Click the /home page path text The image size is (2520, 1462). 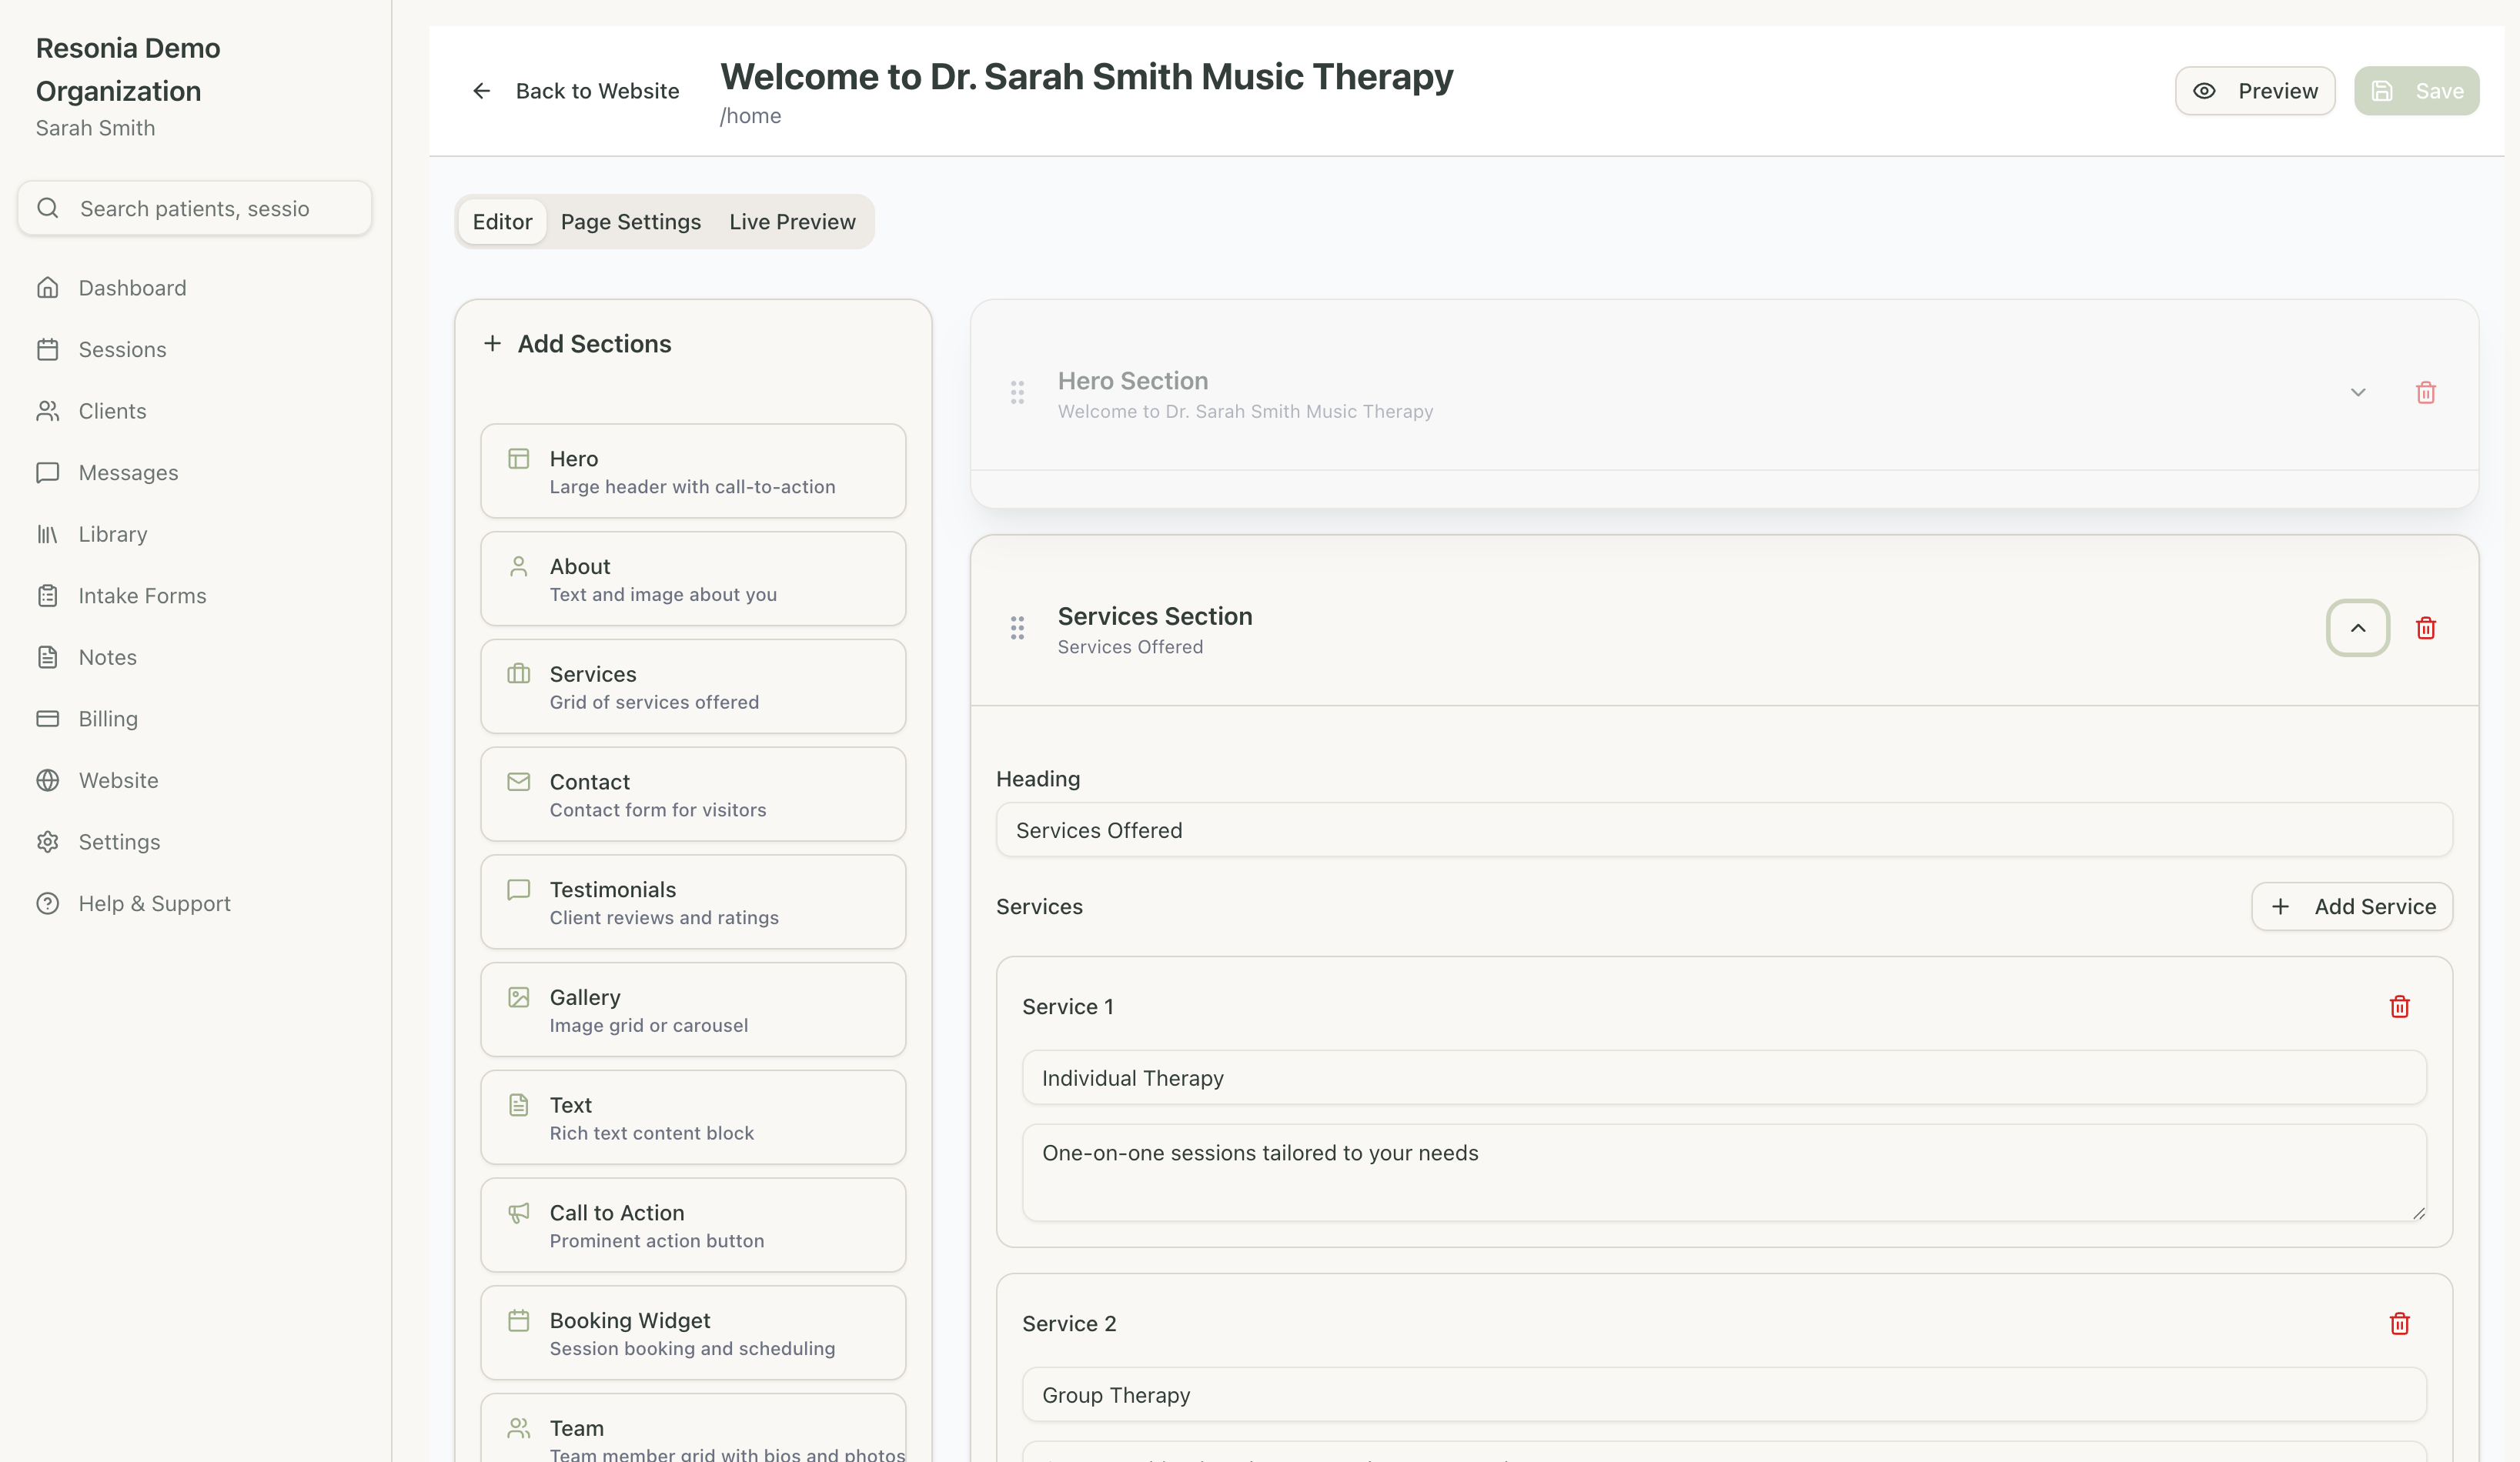(751, 116)
